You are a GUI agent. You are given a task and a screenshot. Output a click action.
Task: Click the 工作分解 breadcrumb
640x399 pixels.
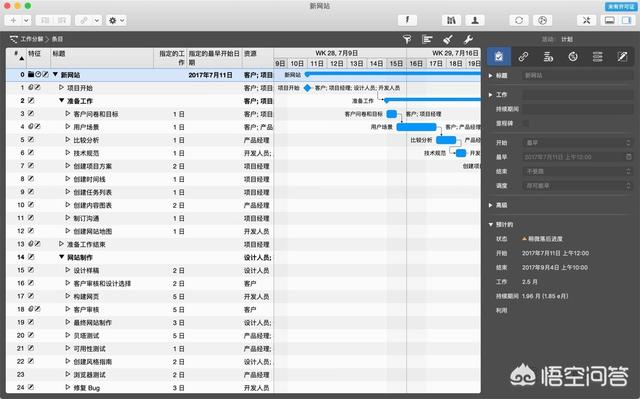click(32, 39)
